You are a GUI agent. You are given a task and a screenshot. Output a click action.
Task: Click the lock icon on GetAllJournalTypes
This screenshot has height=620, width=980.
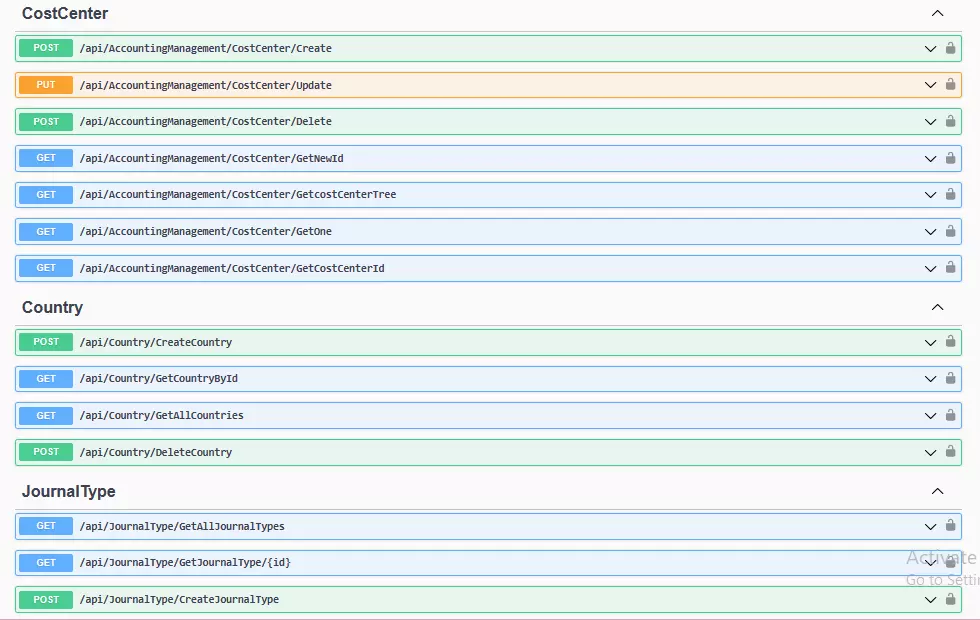[x=950, y=525]
